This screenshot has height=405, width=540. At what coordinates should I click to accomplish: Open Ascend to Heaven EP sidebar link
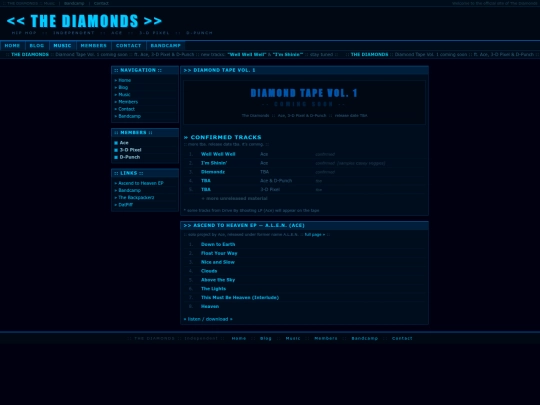click(141, 183)
